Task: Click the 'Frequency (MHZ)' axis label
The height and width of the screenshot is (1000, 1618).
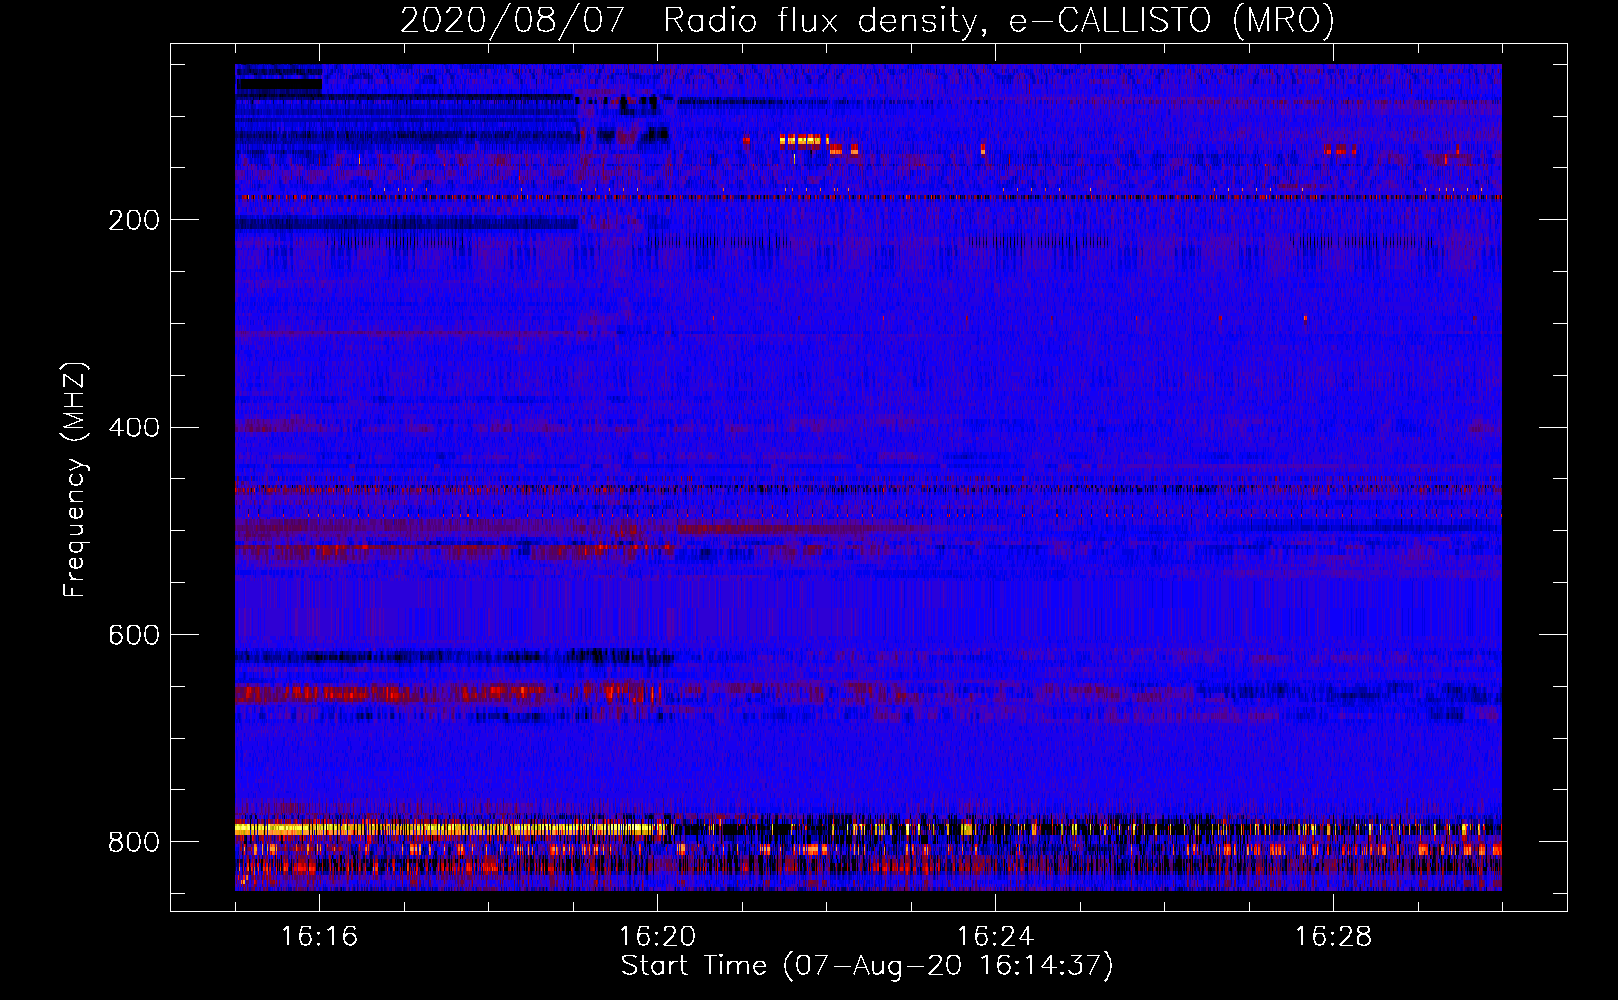Action: [x=75, y=479]
